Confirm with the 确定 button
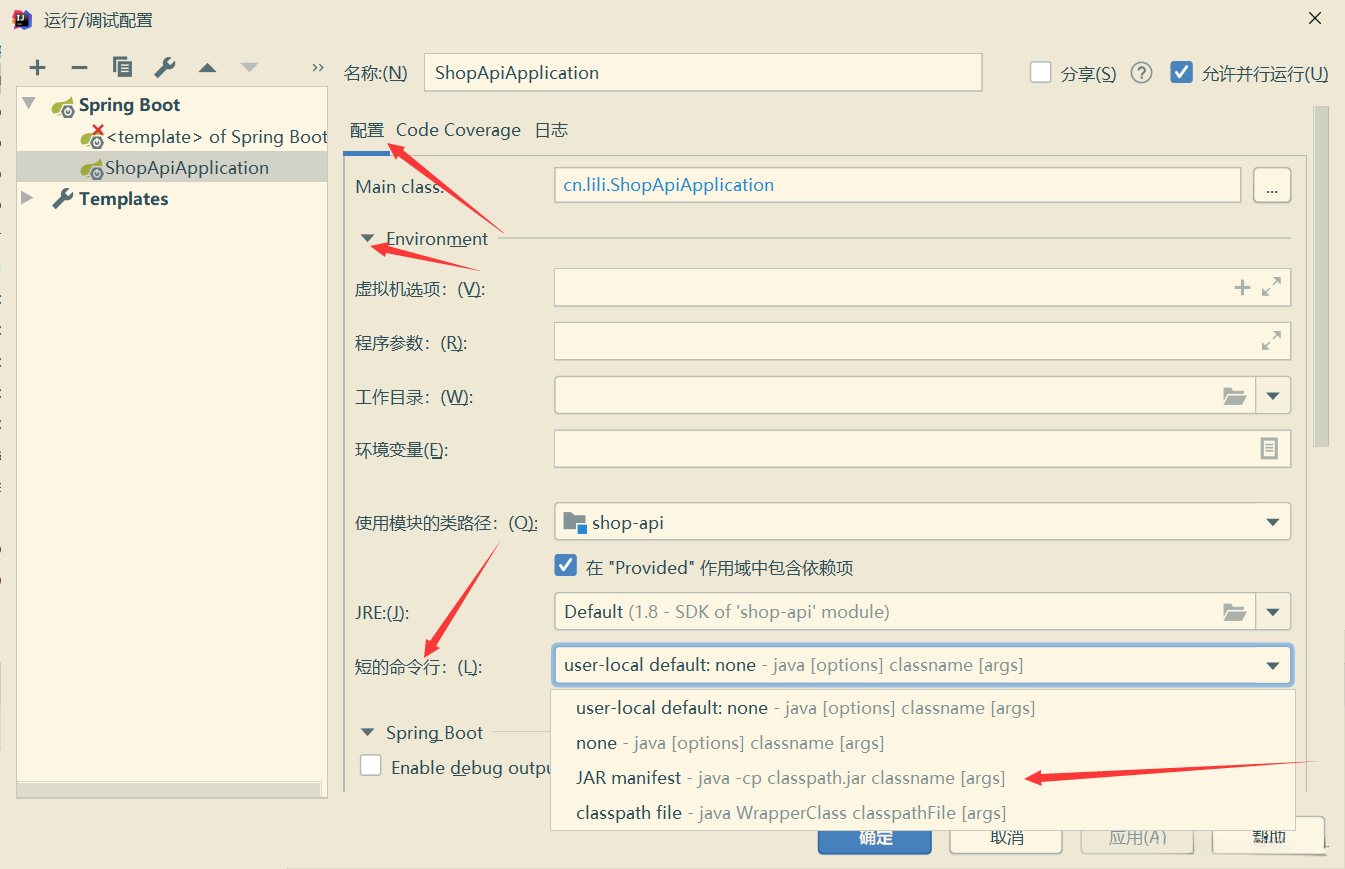The width and height of the screenshot is (1345, 869). [x=875, y=839]
